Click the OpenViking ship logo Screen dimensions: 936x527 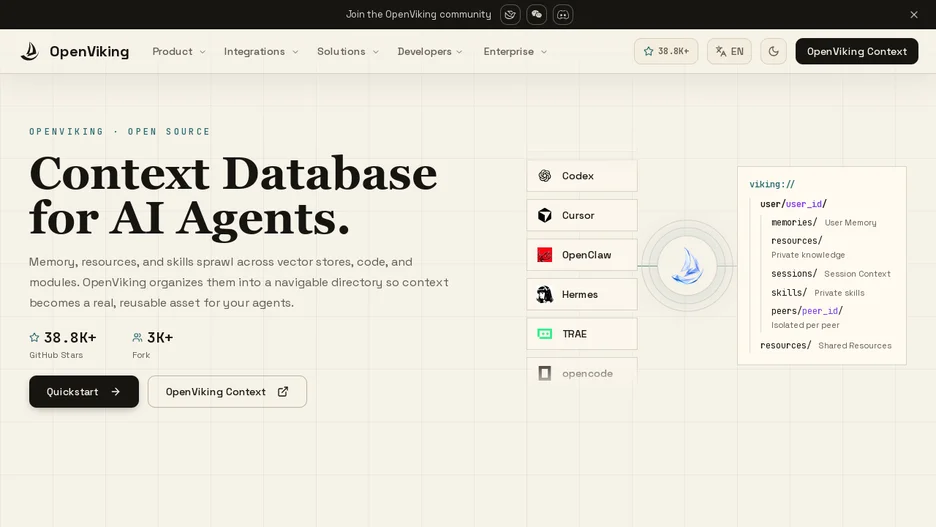(x=29, y=51)
